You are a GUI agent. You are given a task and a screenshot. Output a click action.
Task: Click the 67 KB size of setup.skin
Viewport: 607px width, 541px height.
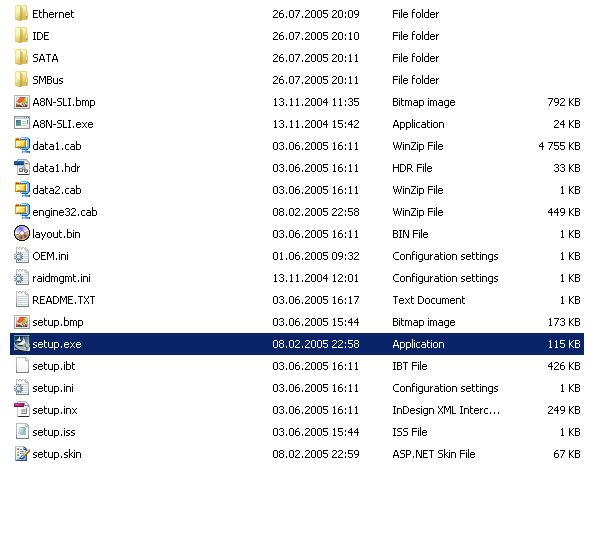pos(567,454)
